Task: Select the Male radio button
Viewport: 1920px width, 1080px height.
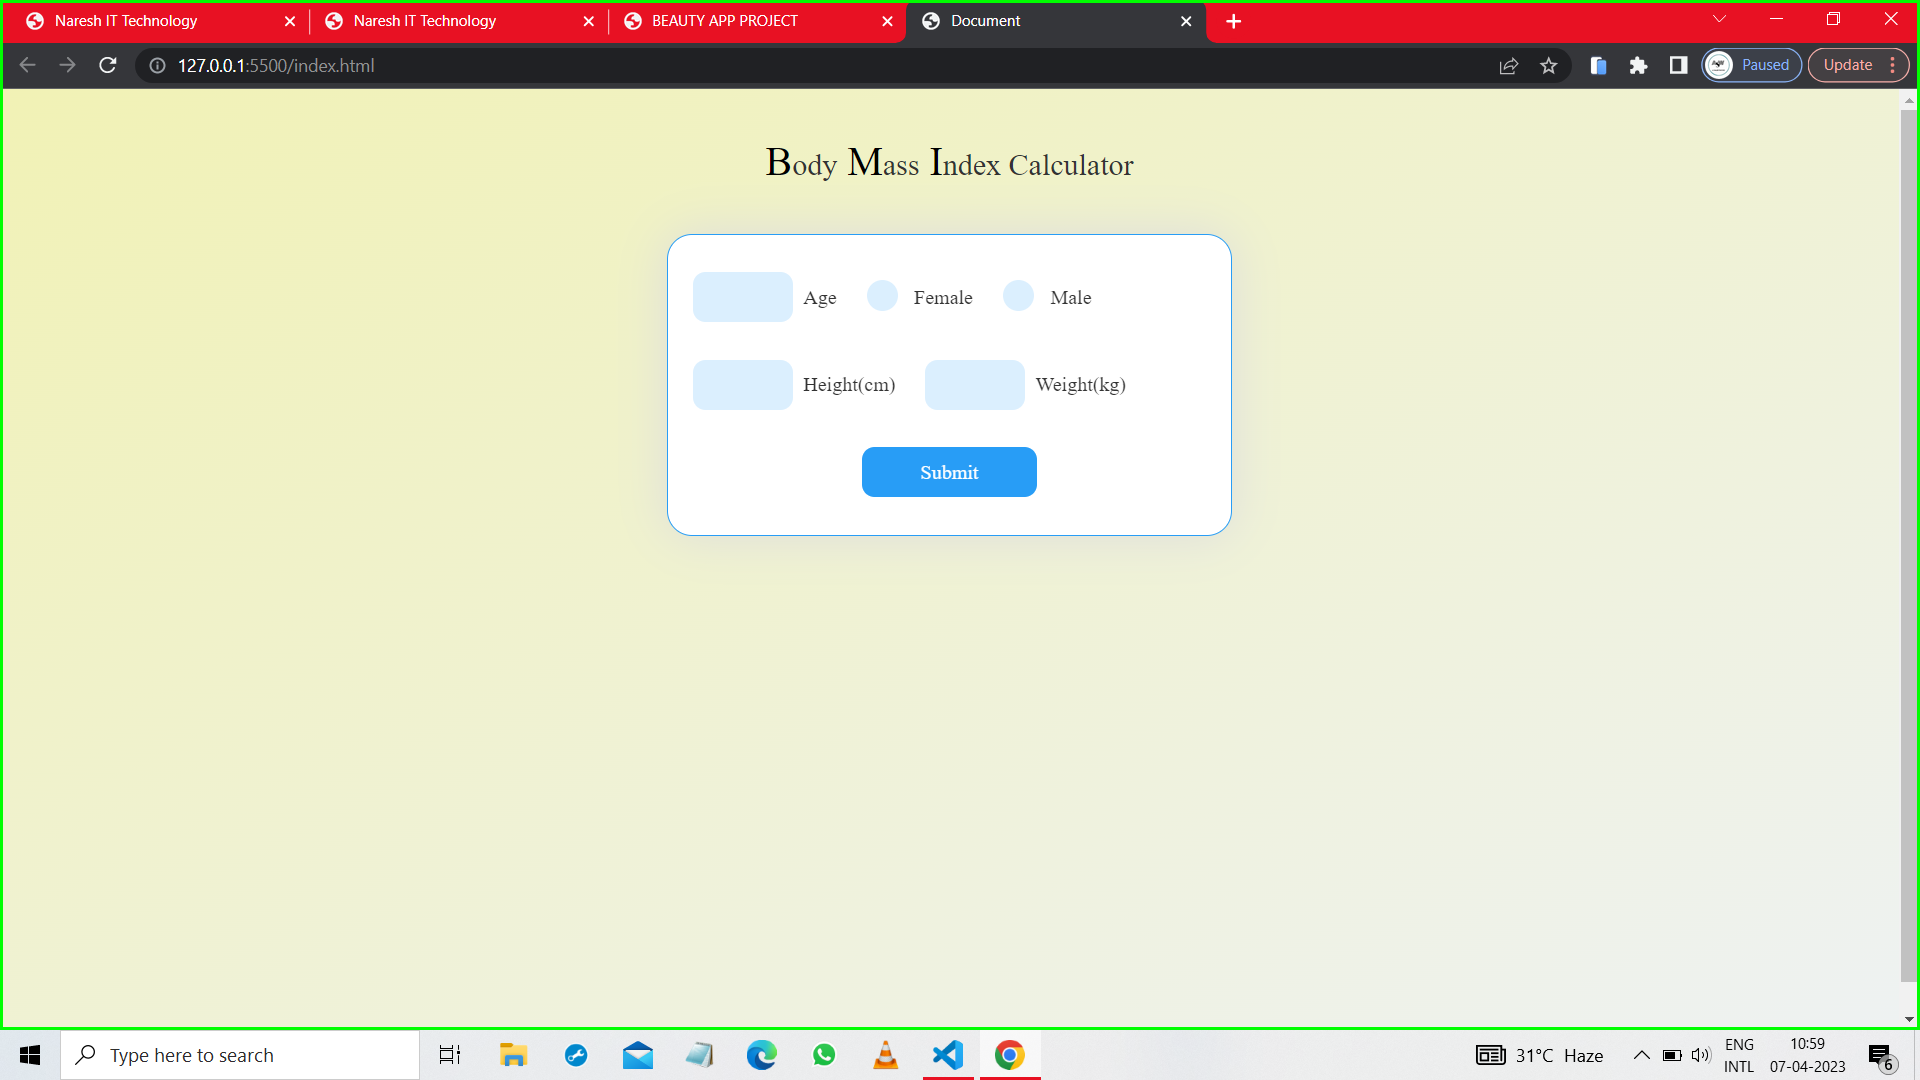Action: coord(1018,296)
